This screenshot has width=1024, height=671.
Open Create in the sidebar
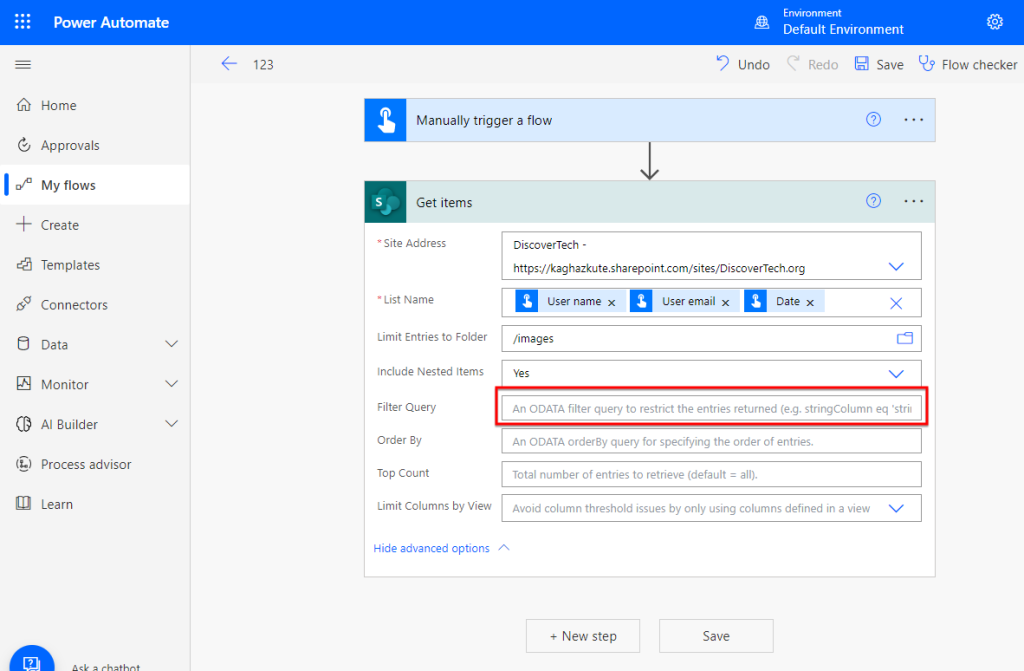click(x=95, y=225)
